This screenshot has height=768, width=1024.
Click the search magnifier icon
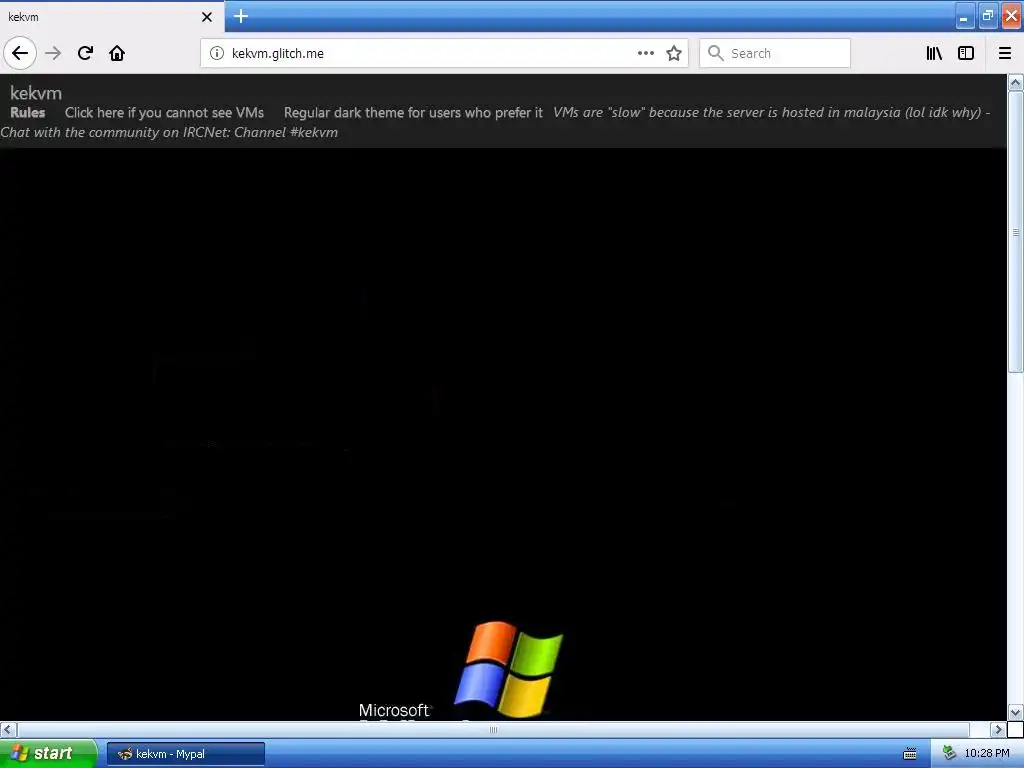[716, 53]
